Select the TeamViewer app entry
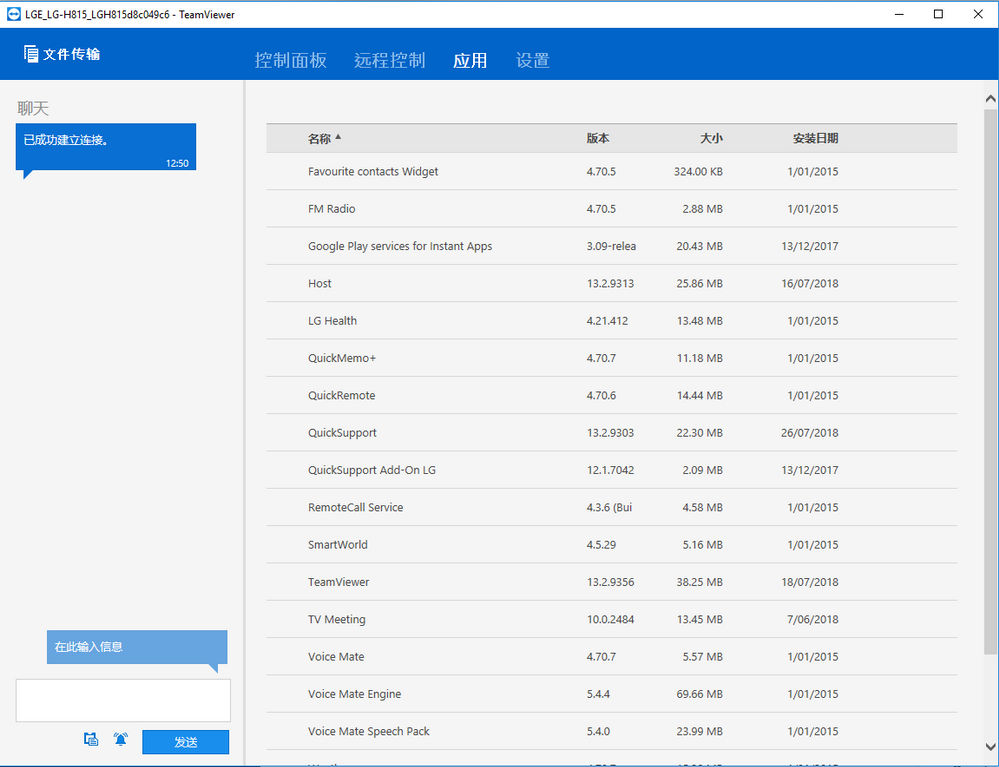Screen dimensions: 999x767 tap(612, 582)
